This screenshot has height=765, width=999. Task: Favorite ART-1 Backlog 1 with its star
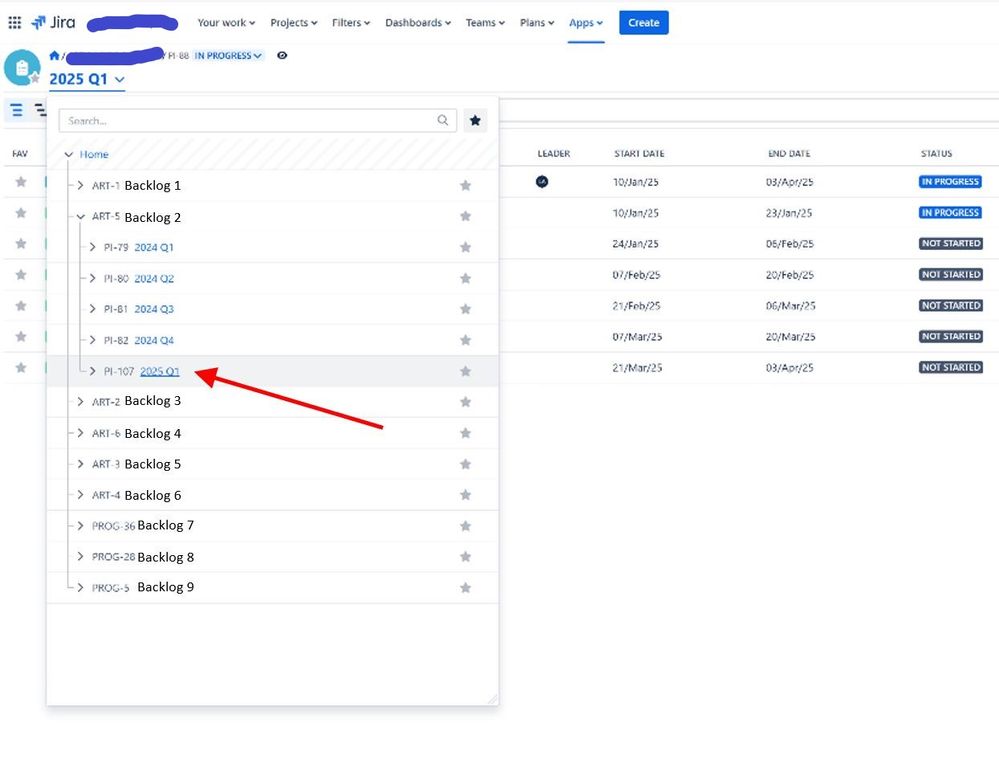pos(466,185)
